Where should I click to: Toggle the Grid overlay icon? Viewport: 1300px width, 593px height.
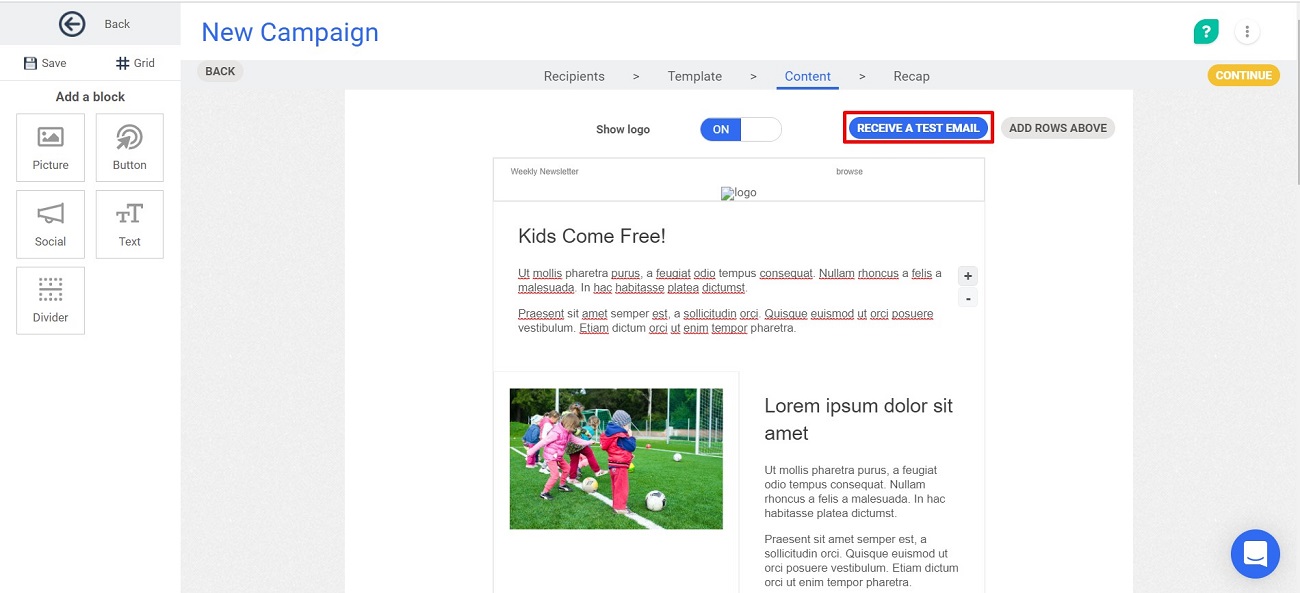click(x=122, y=63)
